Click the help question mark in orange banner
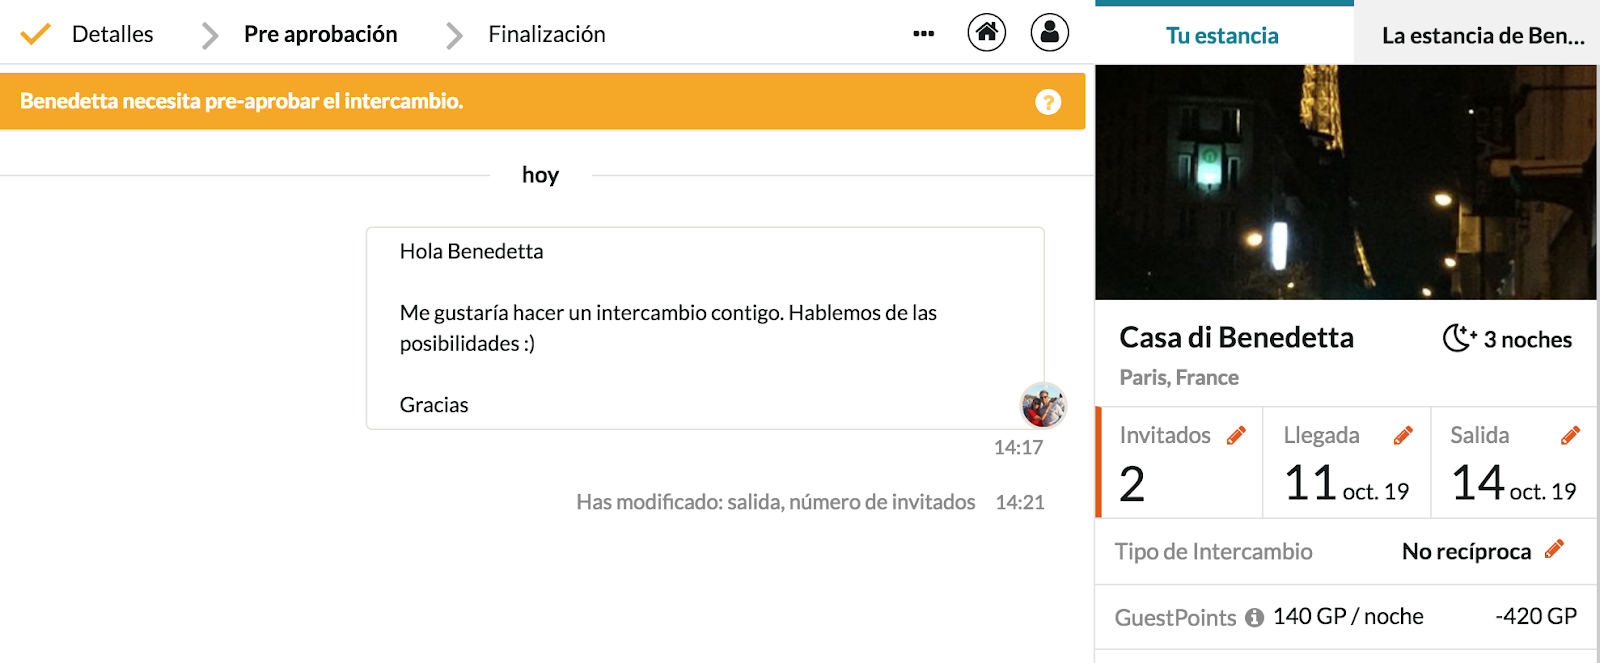Viewport: 1600px width, 663px height. click(x=1047, y=102)
